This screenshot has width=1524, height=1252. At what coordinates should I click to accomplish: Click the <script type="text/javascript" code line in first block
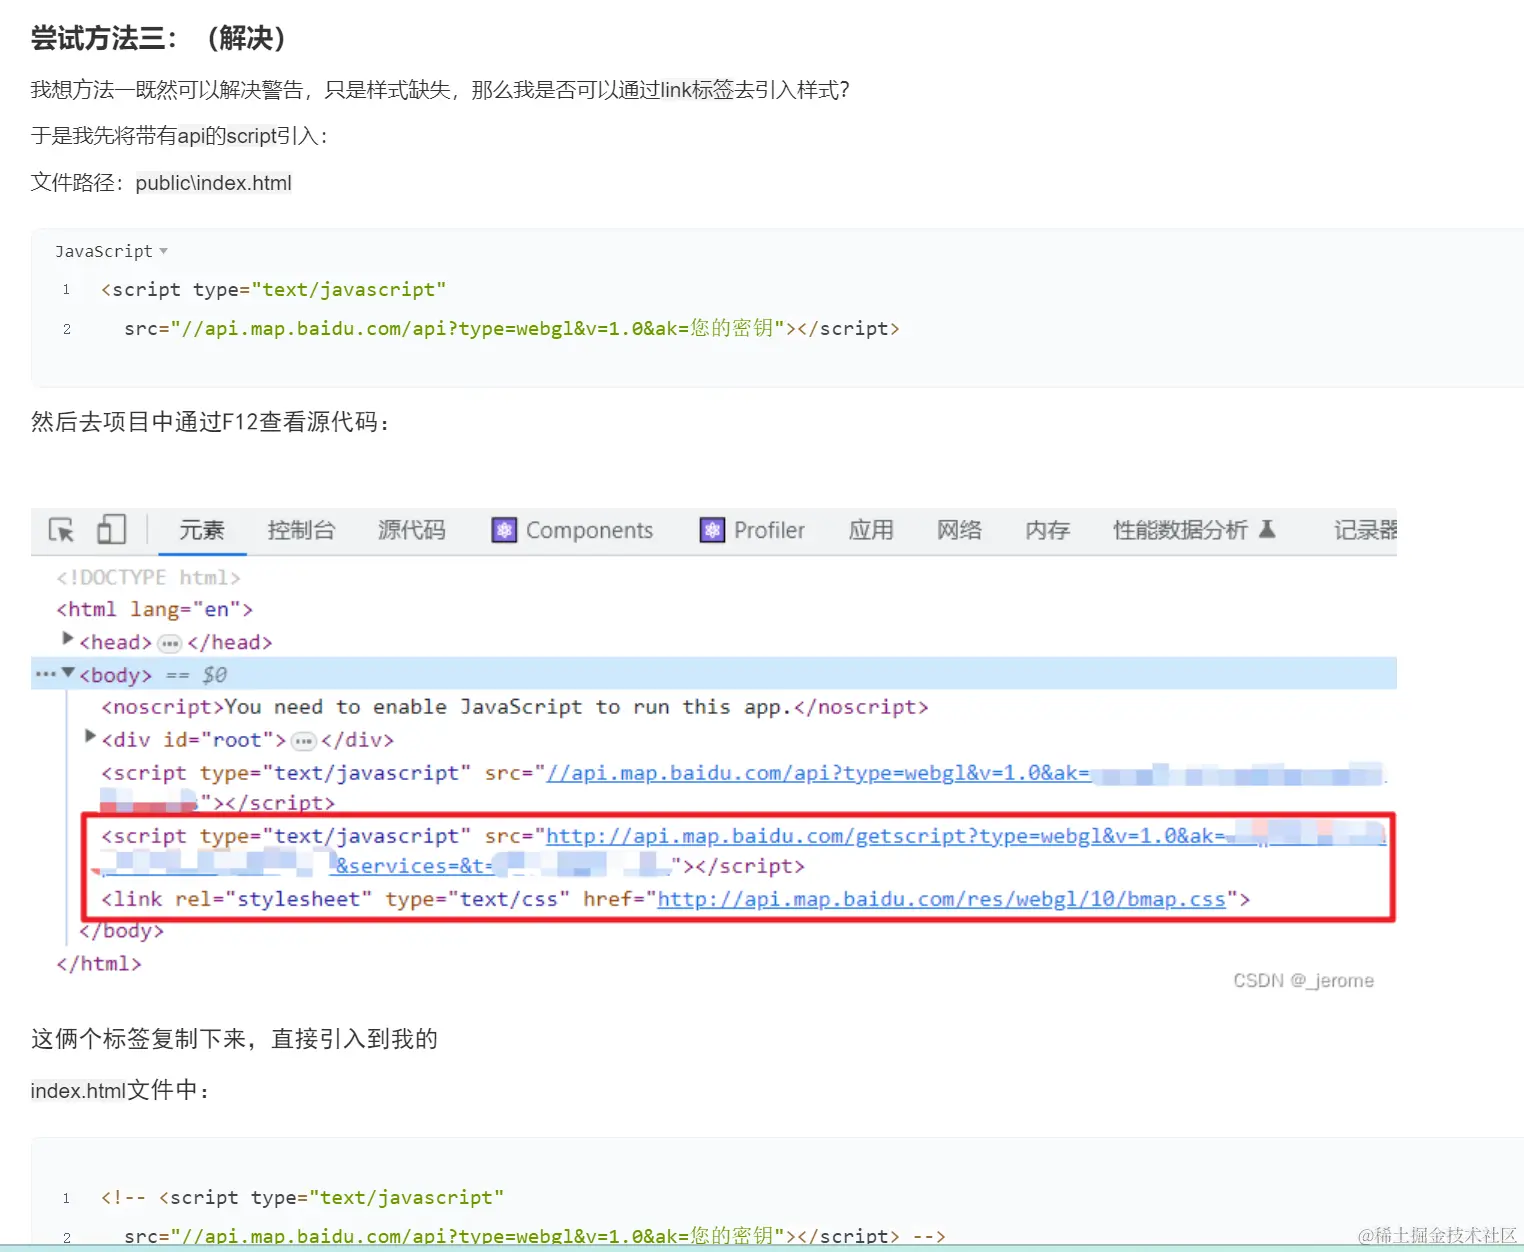(x=273, y=290)
